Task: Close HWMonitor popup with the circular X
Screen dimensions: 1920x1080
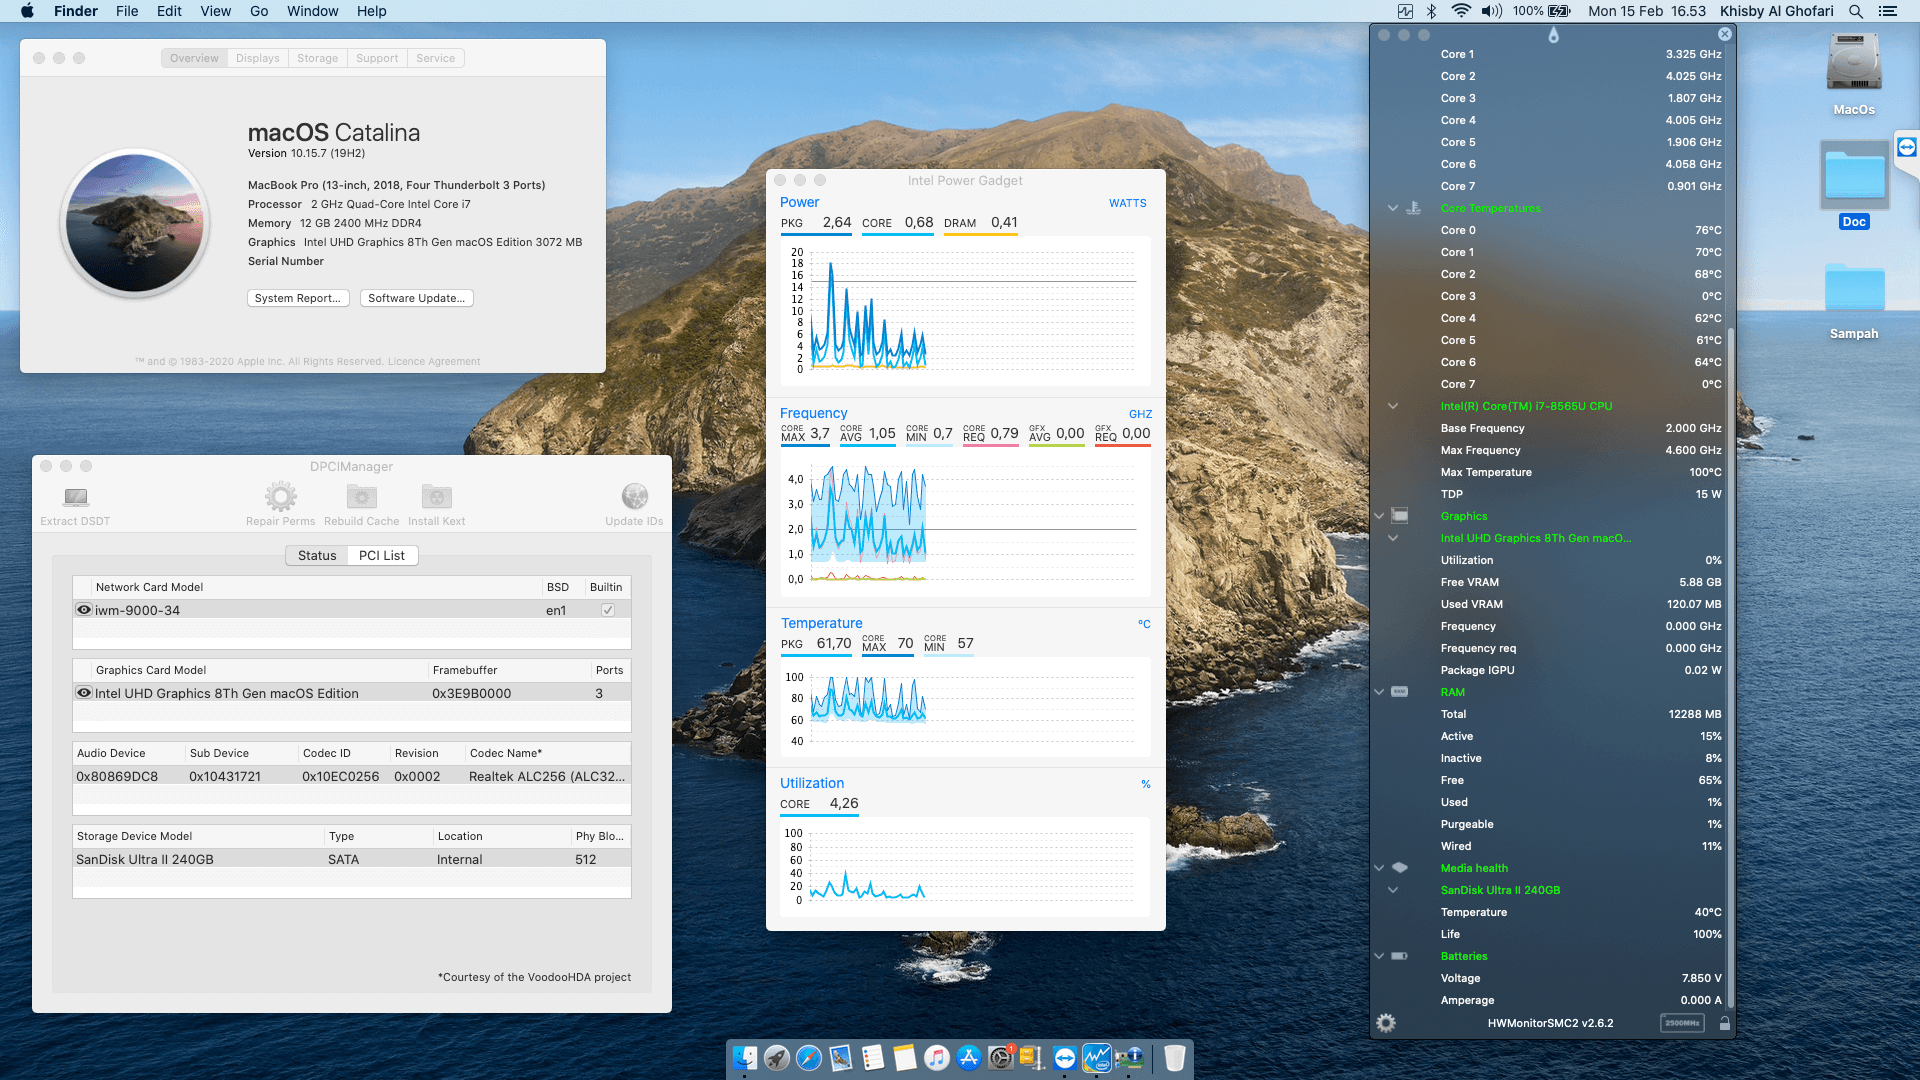Action: (x=1725, y=34)
